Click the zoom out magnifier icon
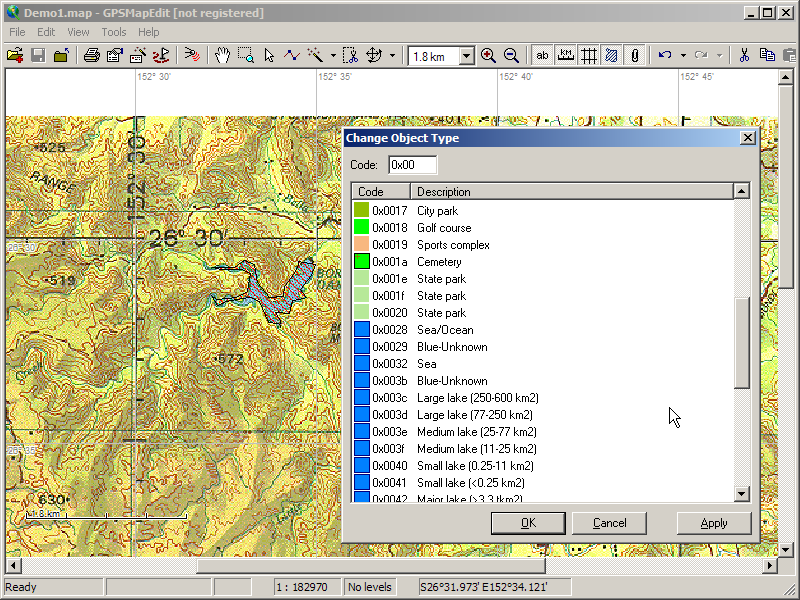The height and width of the screenshot is (600, 800). 511,56
